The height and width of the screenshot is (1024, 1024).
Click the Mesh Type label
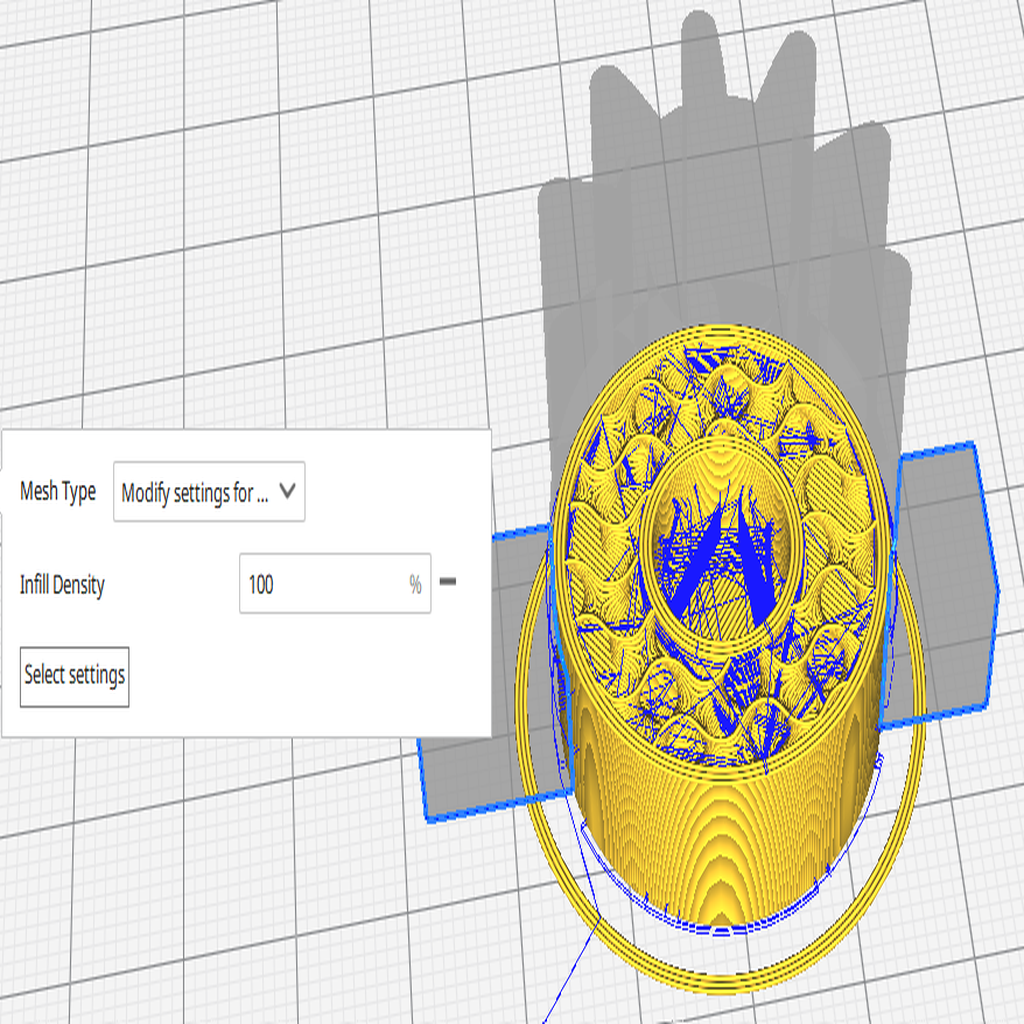[58, 492]
